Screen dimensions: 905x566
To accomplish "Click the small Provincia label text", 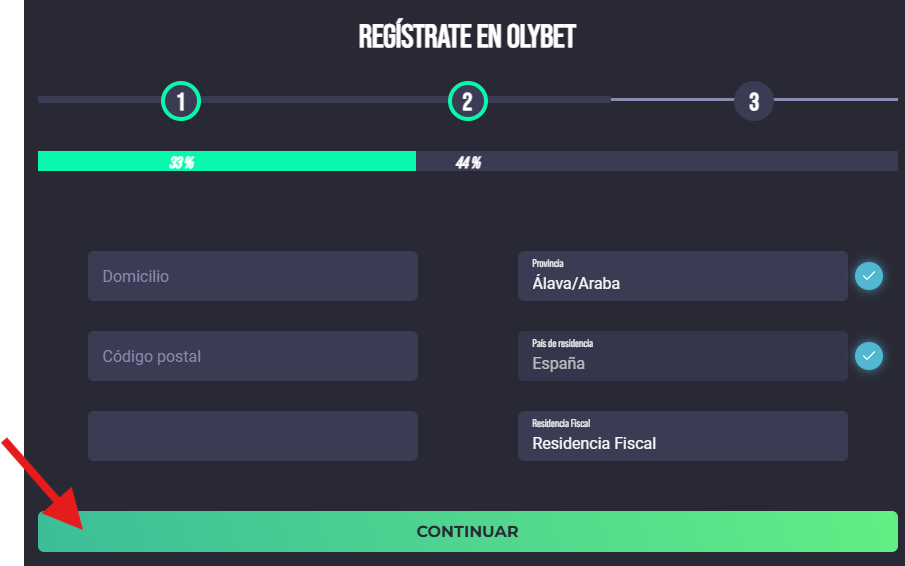I will coord(548,263).
